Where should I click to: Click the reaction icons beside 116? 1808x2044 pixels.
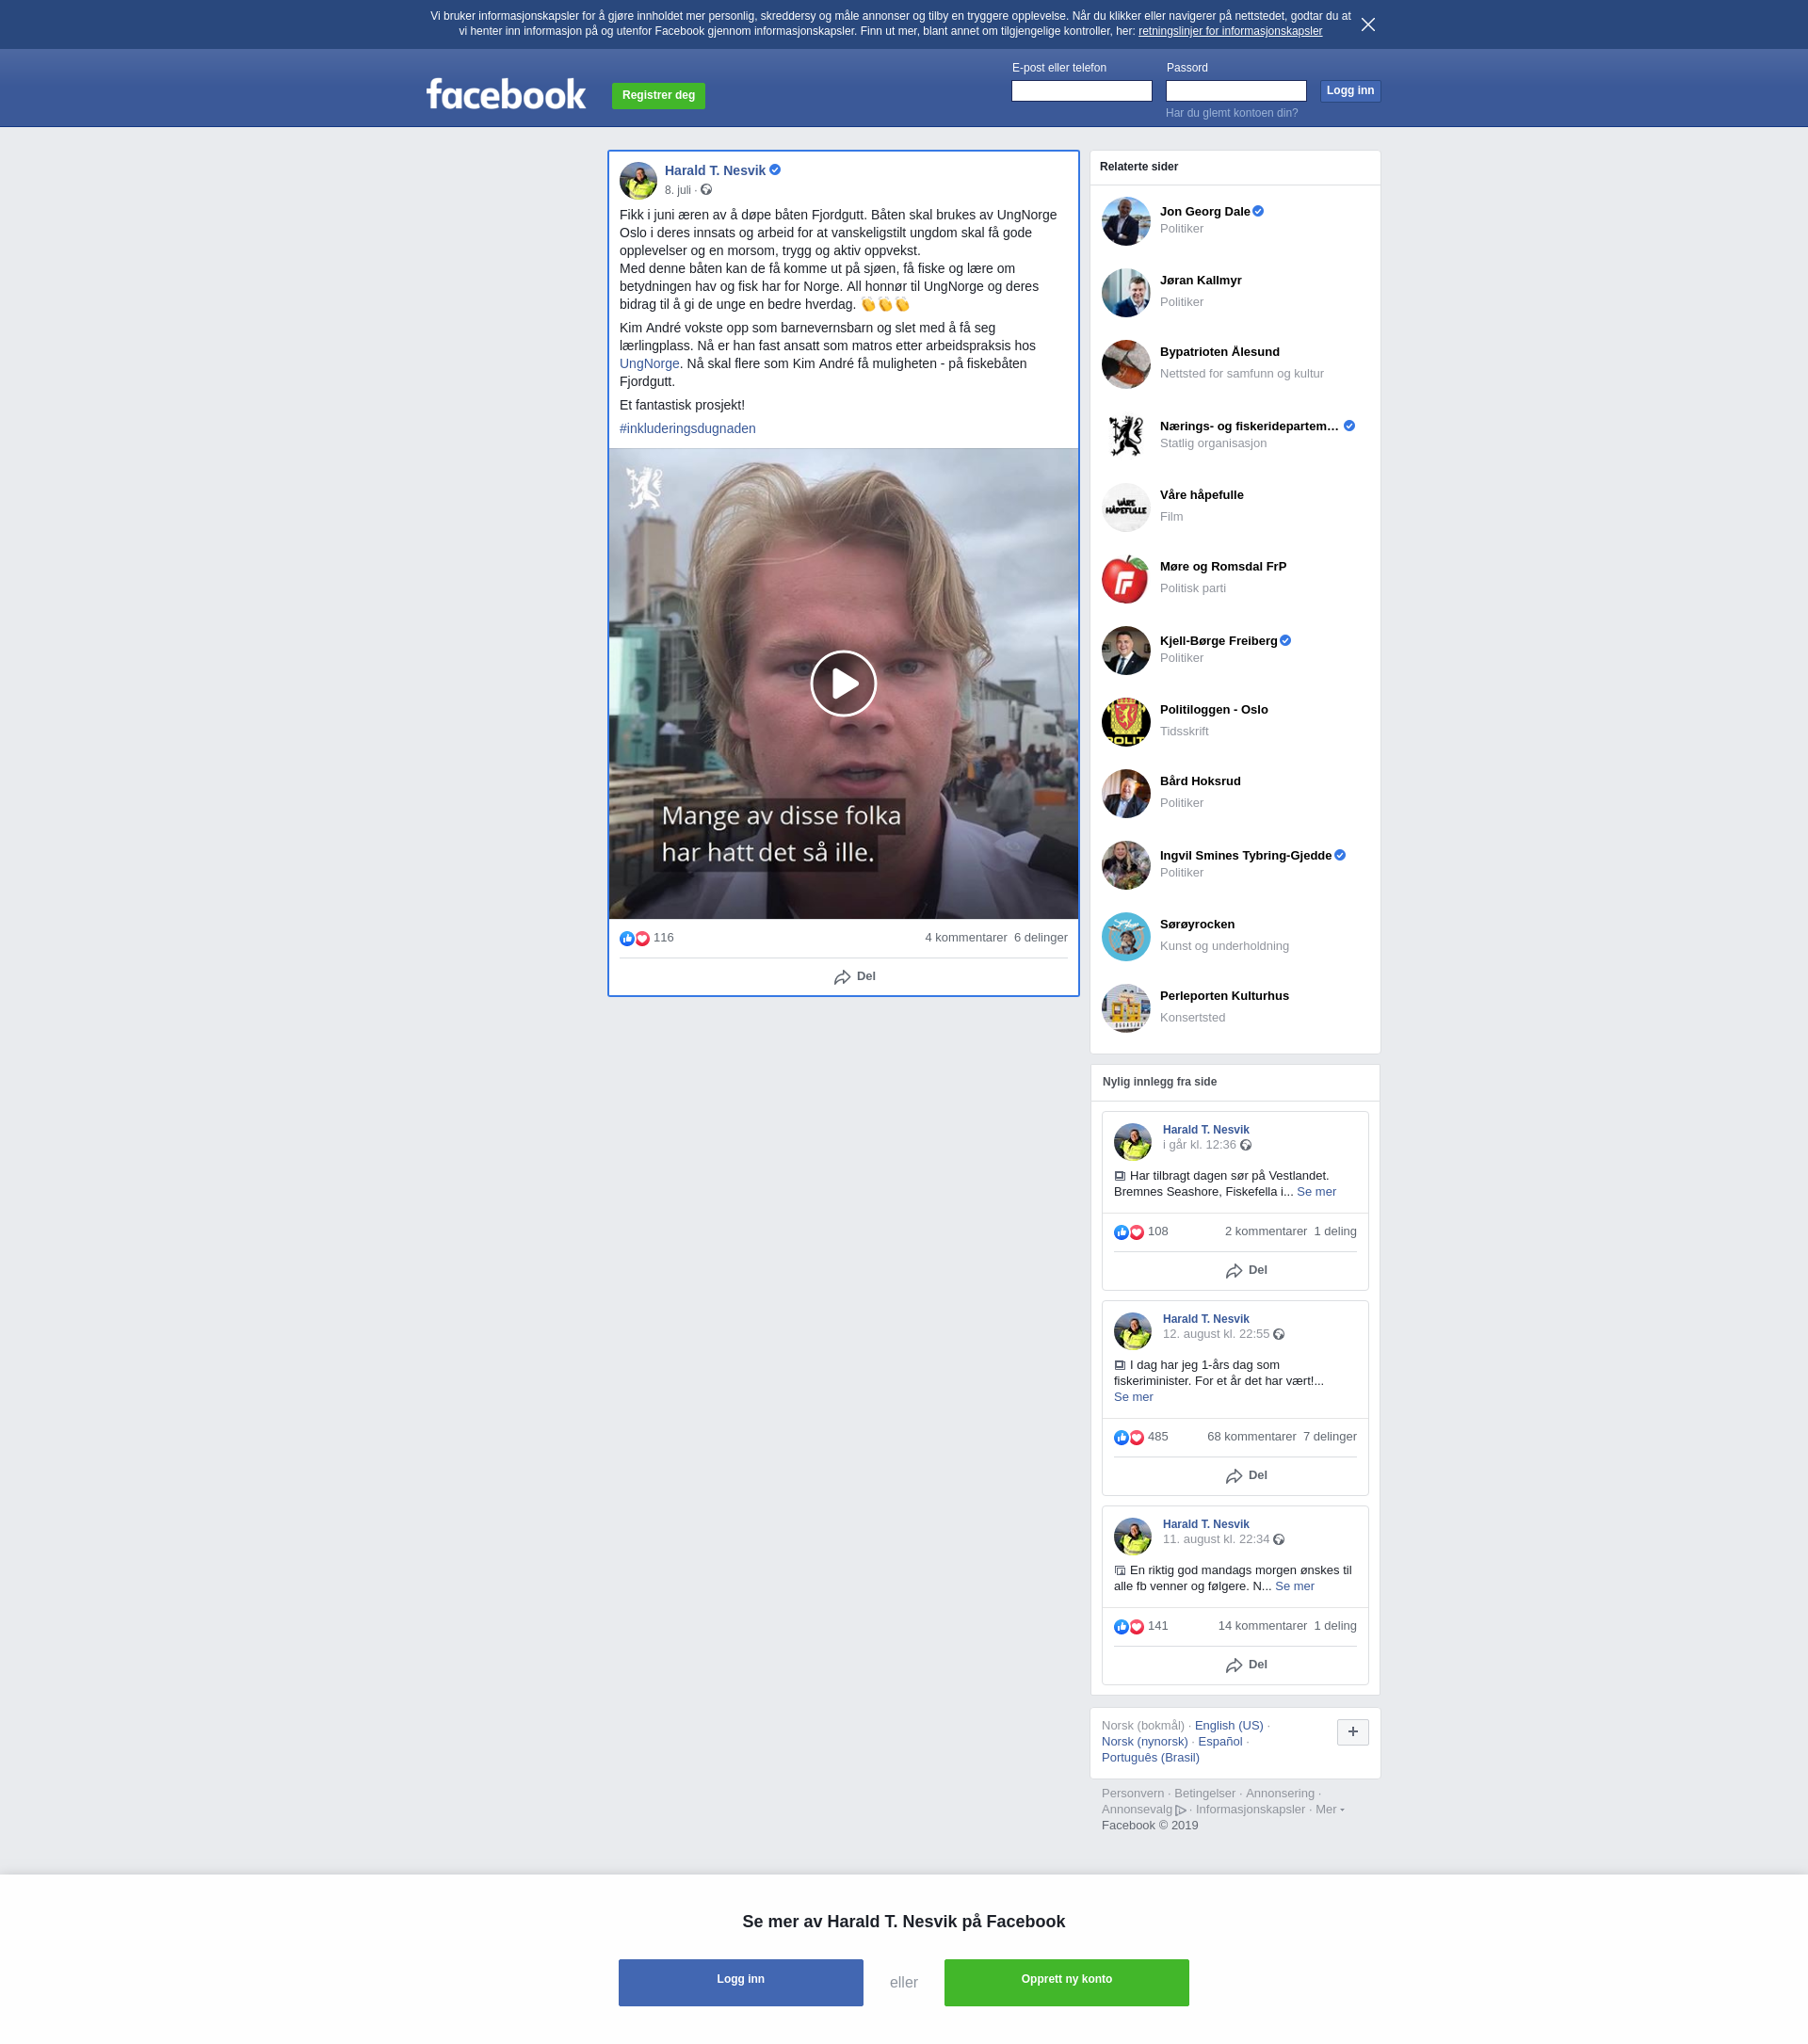pos(634,938)
